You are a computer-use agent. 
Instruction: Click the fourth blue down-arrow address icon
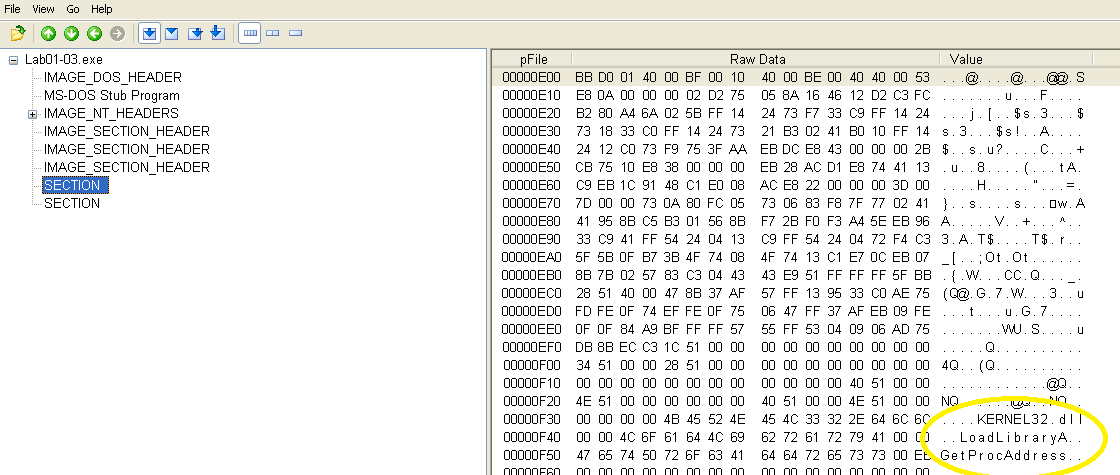tap(217, 34)
